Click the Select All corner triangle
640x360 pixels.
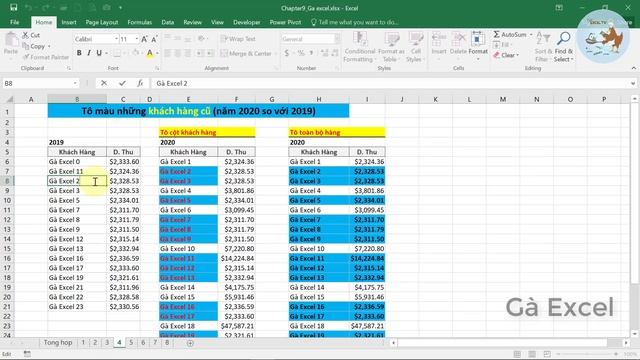point(9,99)
